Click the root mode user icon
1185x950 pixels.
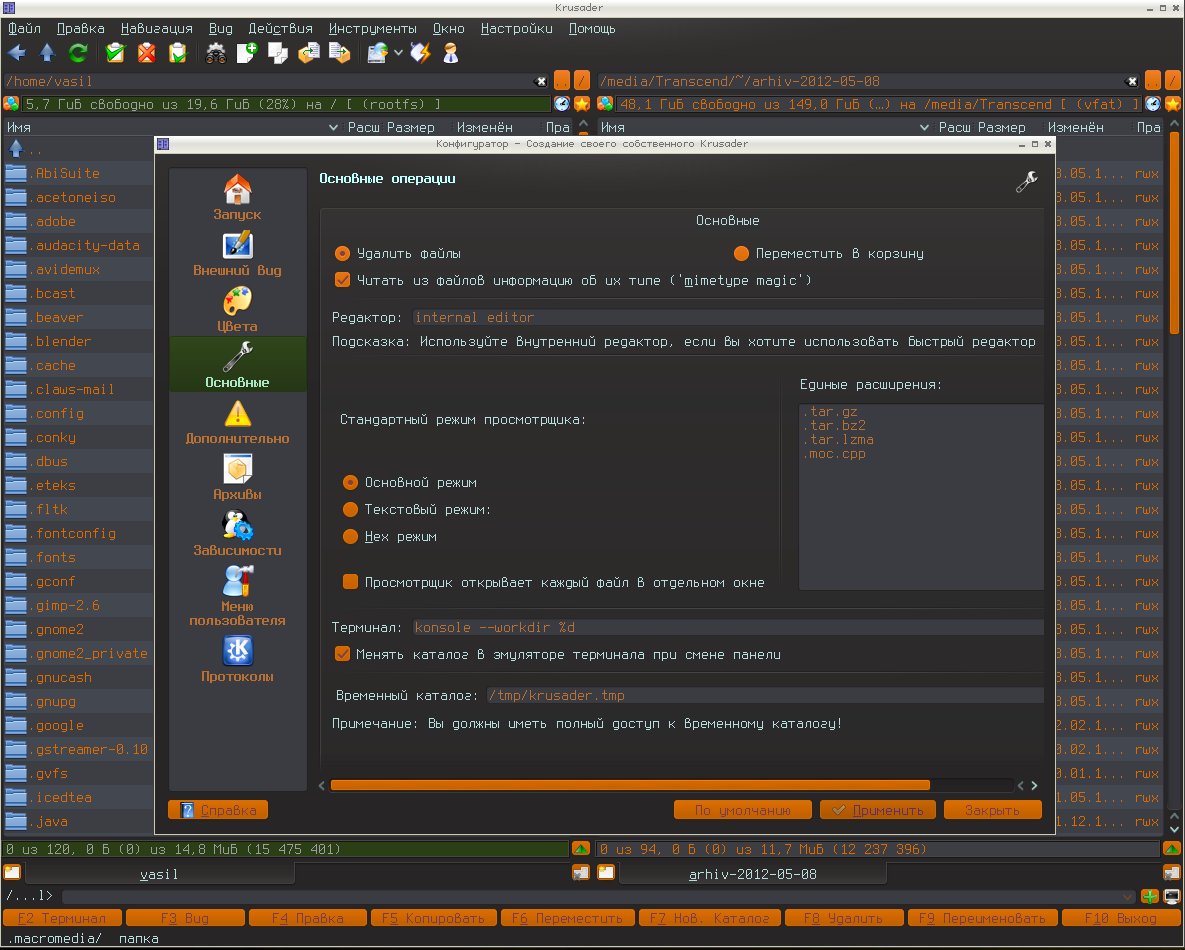451,53
